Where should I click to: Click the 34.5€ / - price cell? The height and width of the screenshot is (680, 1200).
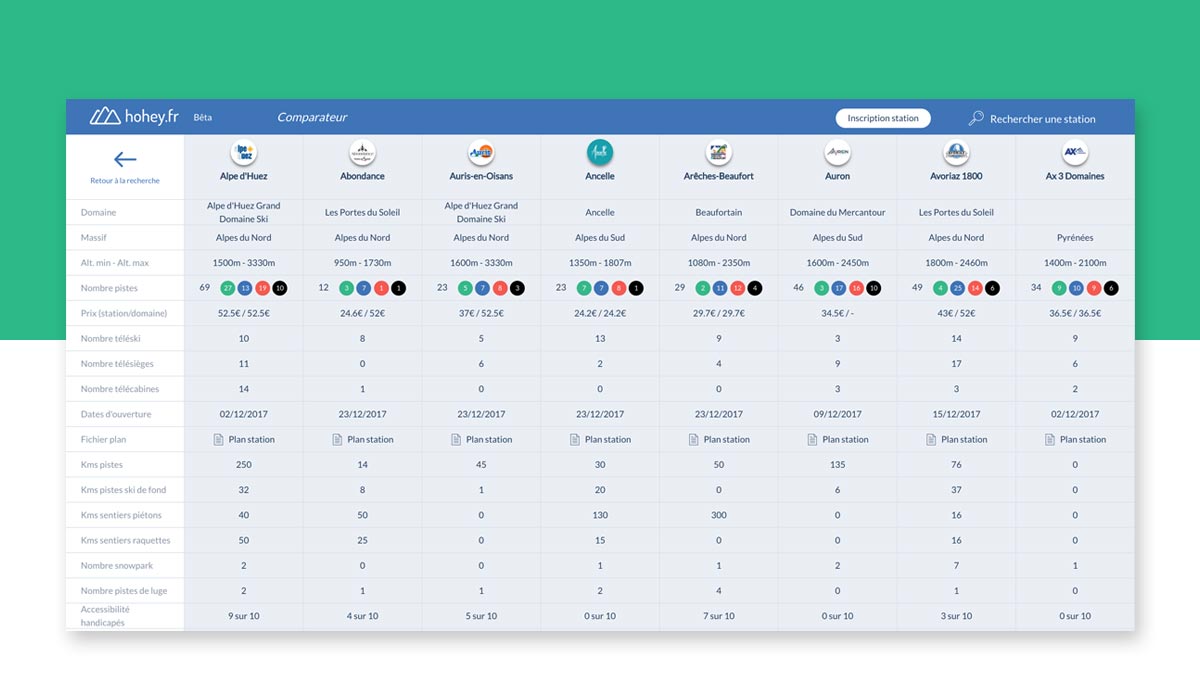pos(837,314)
